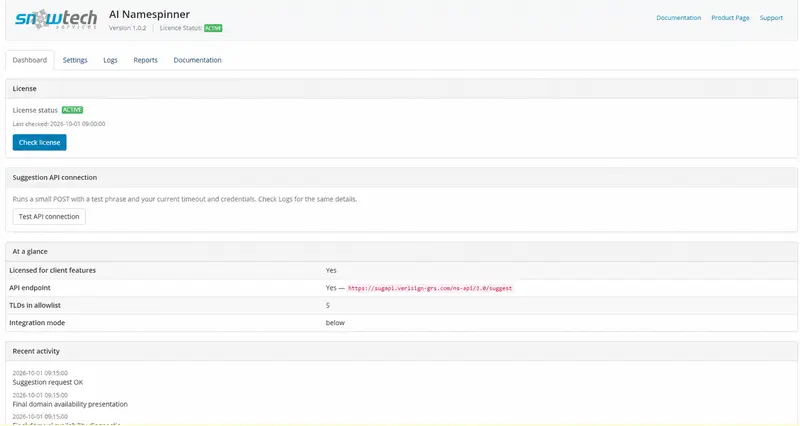Click Version 1.0.2 text
Screen dimensions: 800x426
[128, 28]
